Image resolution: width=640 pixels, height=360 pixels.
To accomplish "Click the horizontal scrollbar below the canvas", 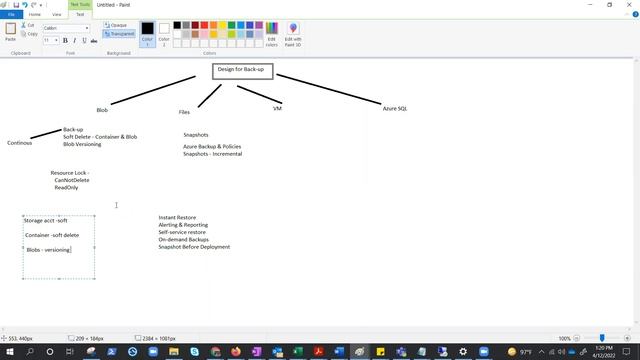I will (x=317, y=329).
